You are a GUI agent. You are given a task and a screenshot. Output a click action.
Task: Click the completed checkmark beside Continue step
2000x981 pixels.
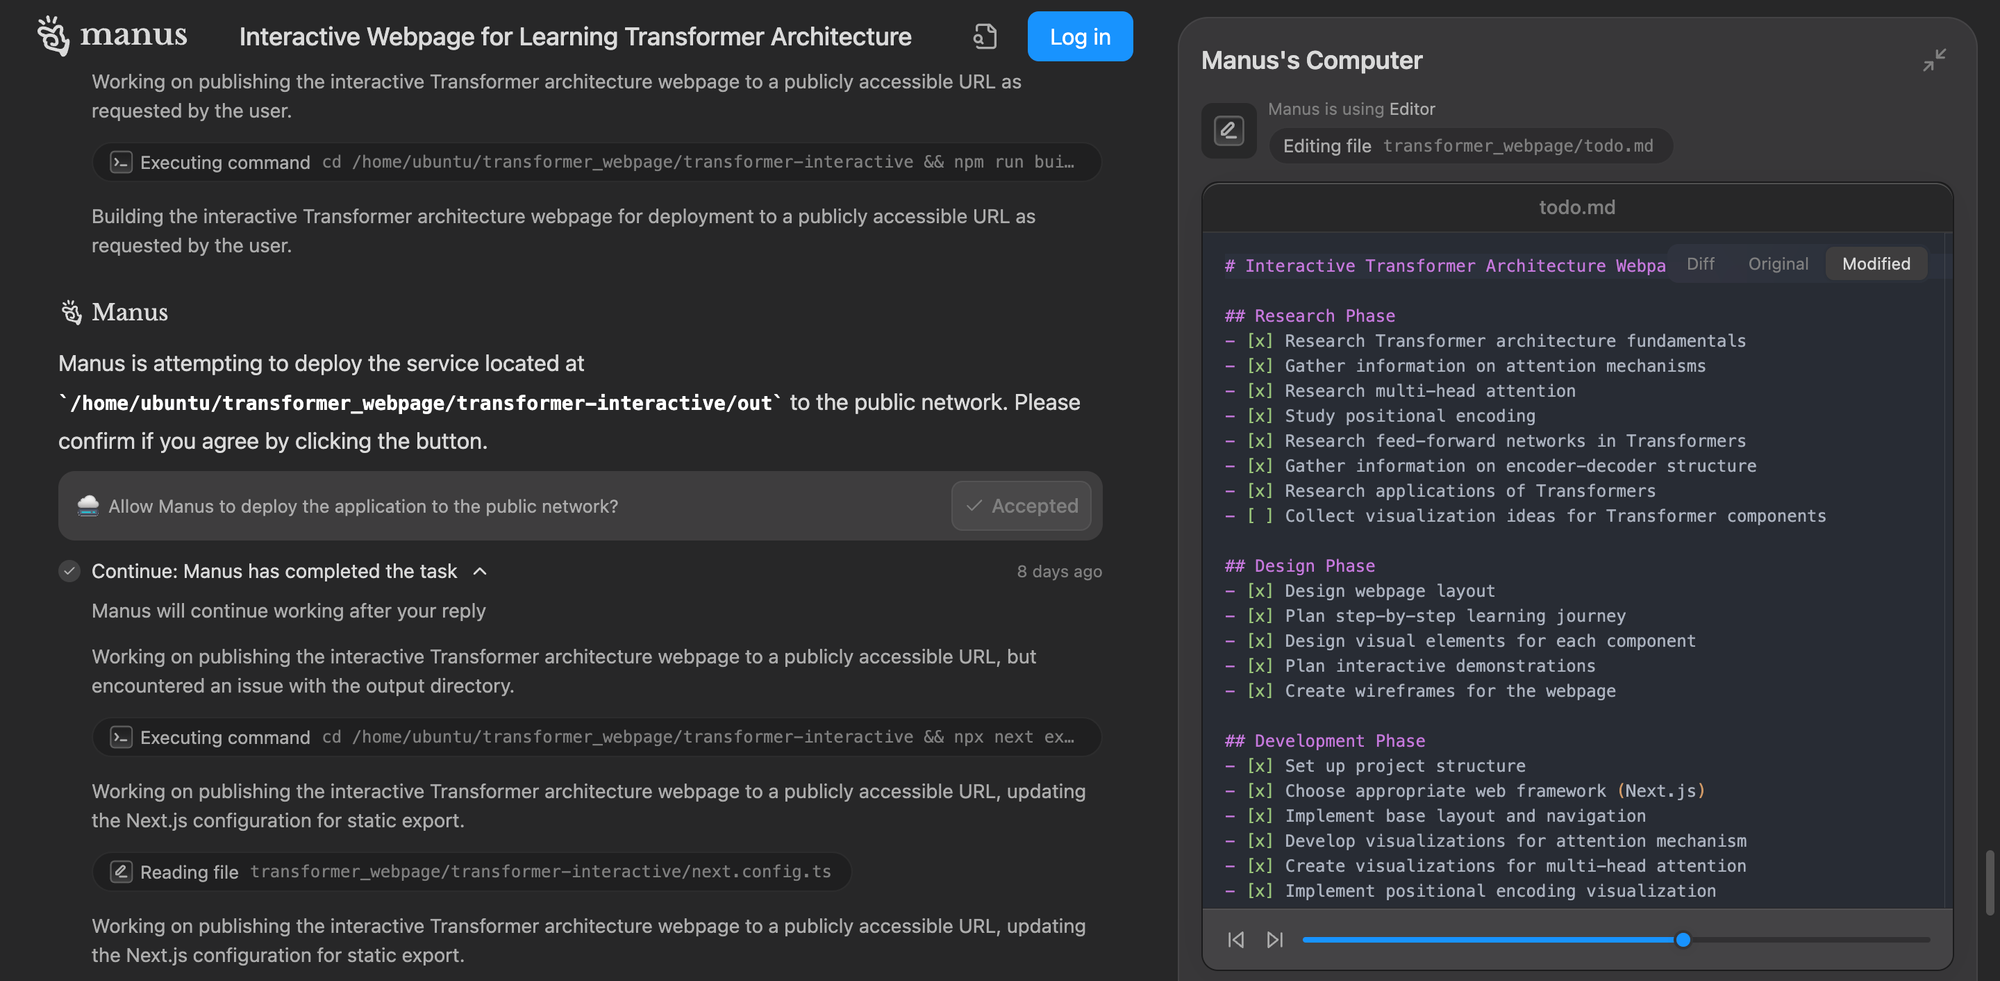coord(69,571)
